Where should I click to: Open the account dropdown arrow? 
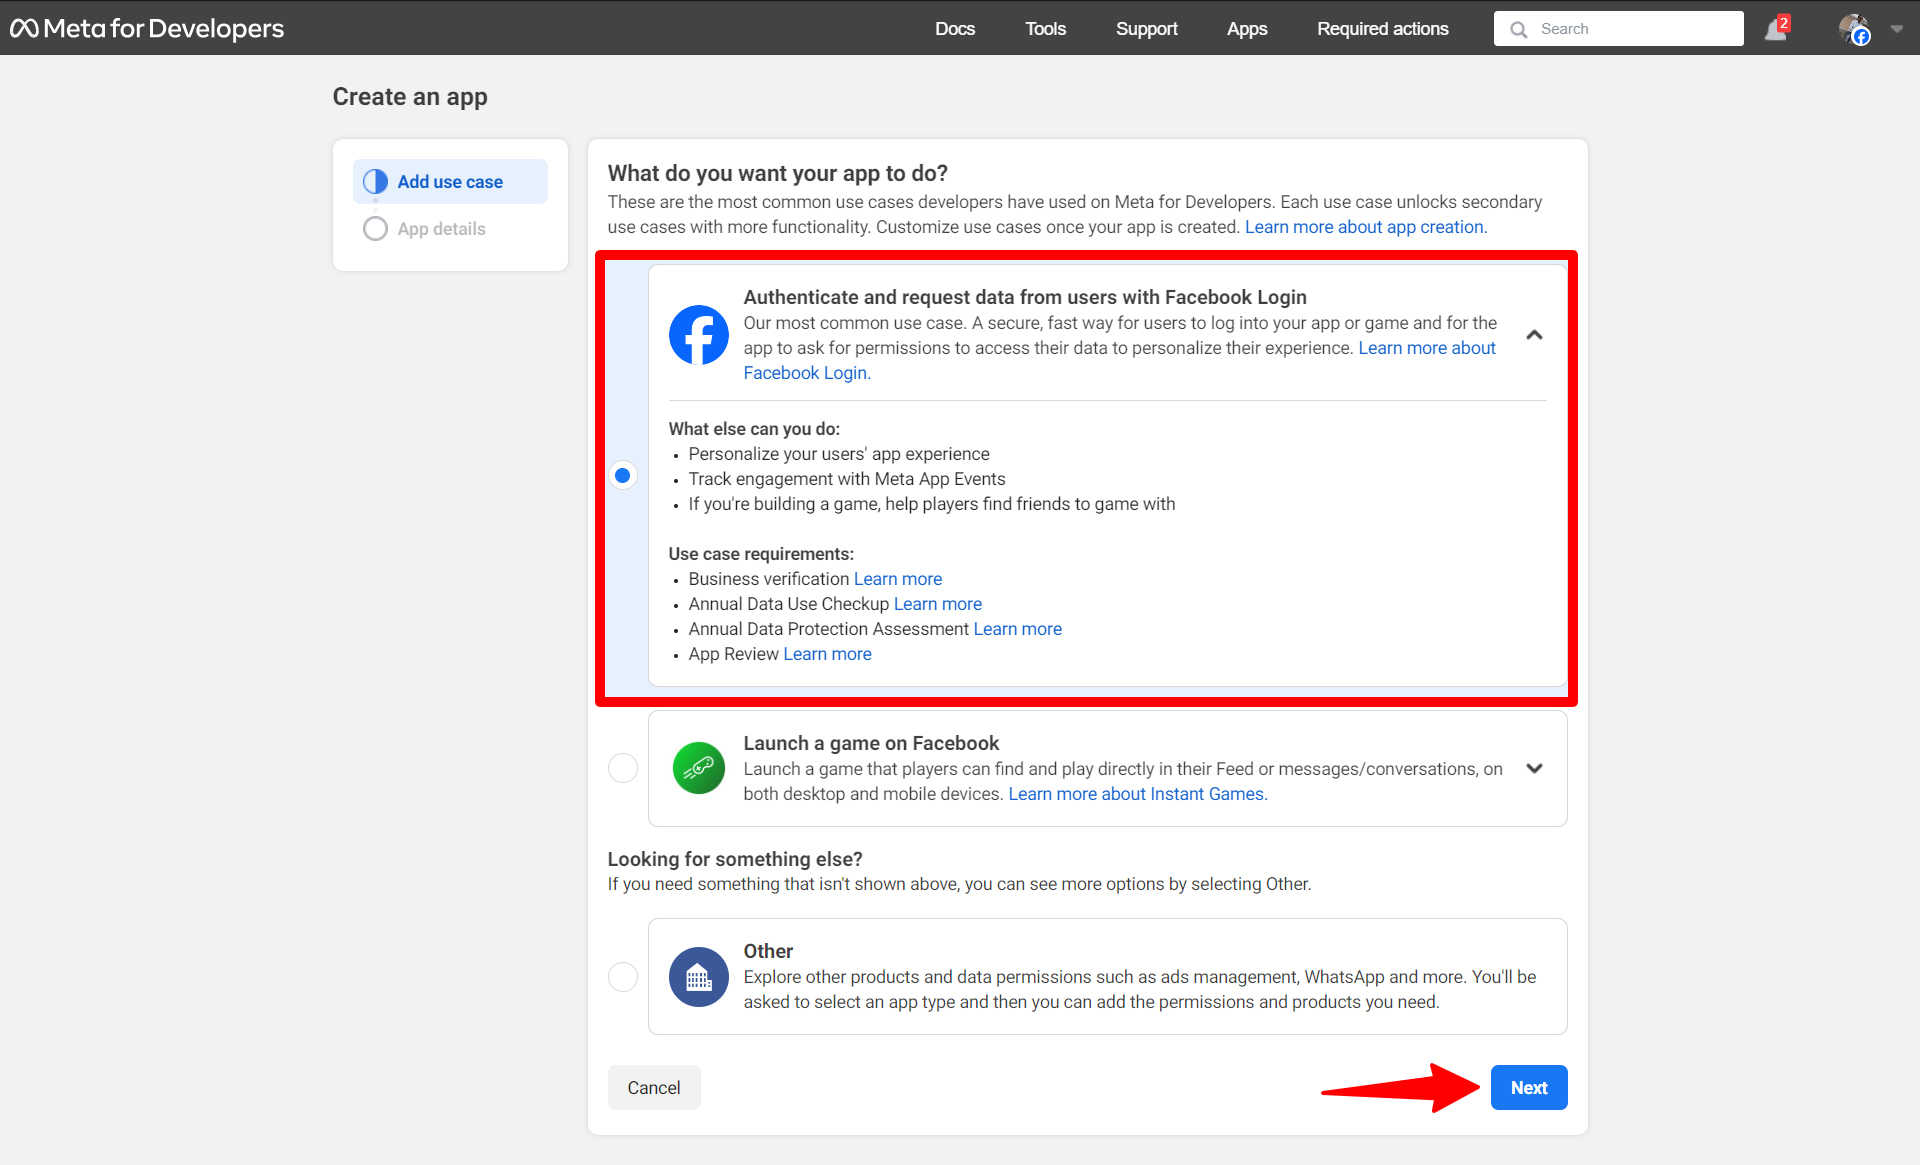[1897, 28]
